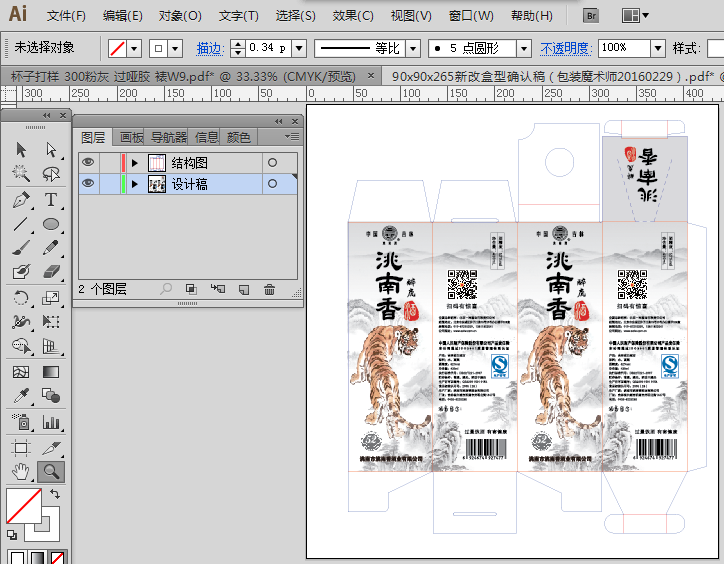The image size is (724, 564).
Task: Select the Ellipse tool
Action: pyautogui.click(x=51, y=224)
